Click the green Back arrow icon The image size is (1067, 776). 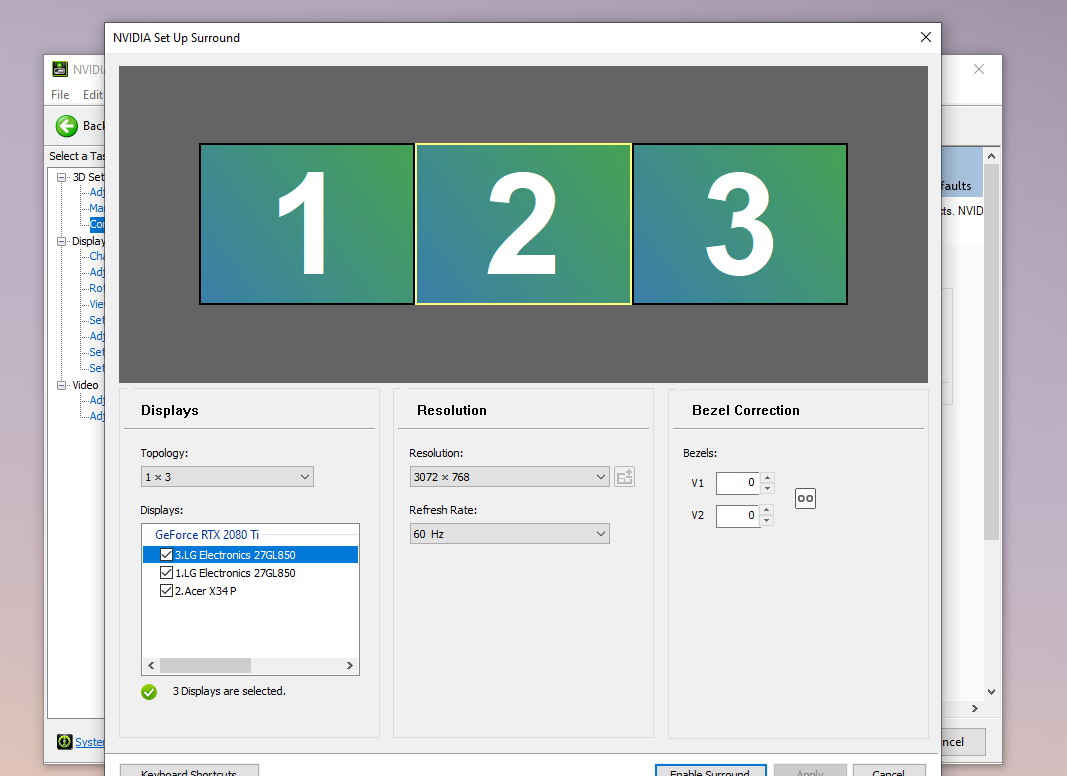67,126
